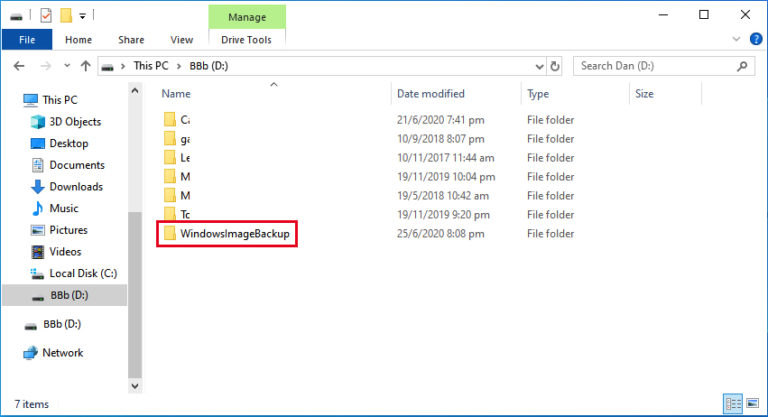Image resolution: width=768 pixels, height=417 pixels.
Task: Select the folder dated 10/11/2017 11:44 am
Action: coord(177,158)
